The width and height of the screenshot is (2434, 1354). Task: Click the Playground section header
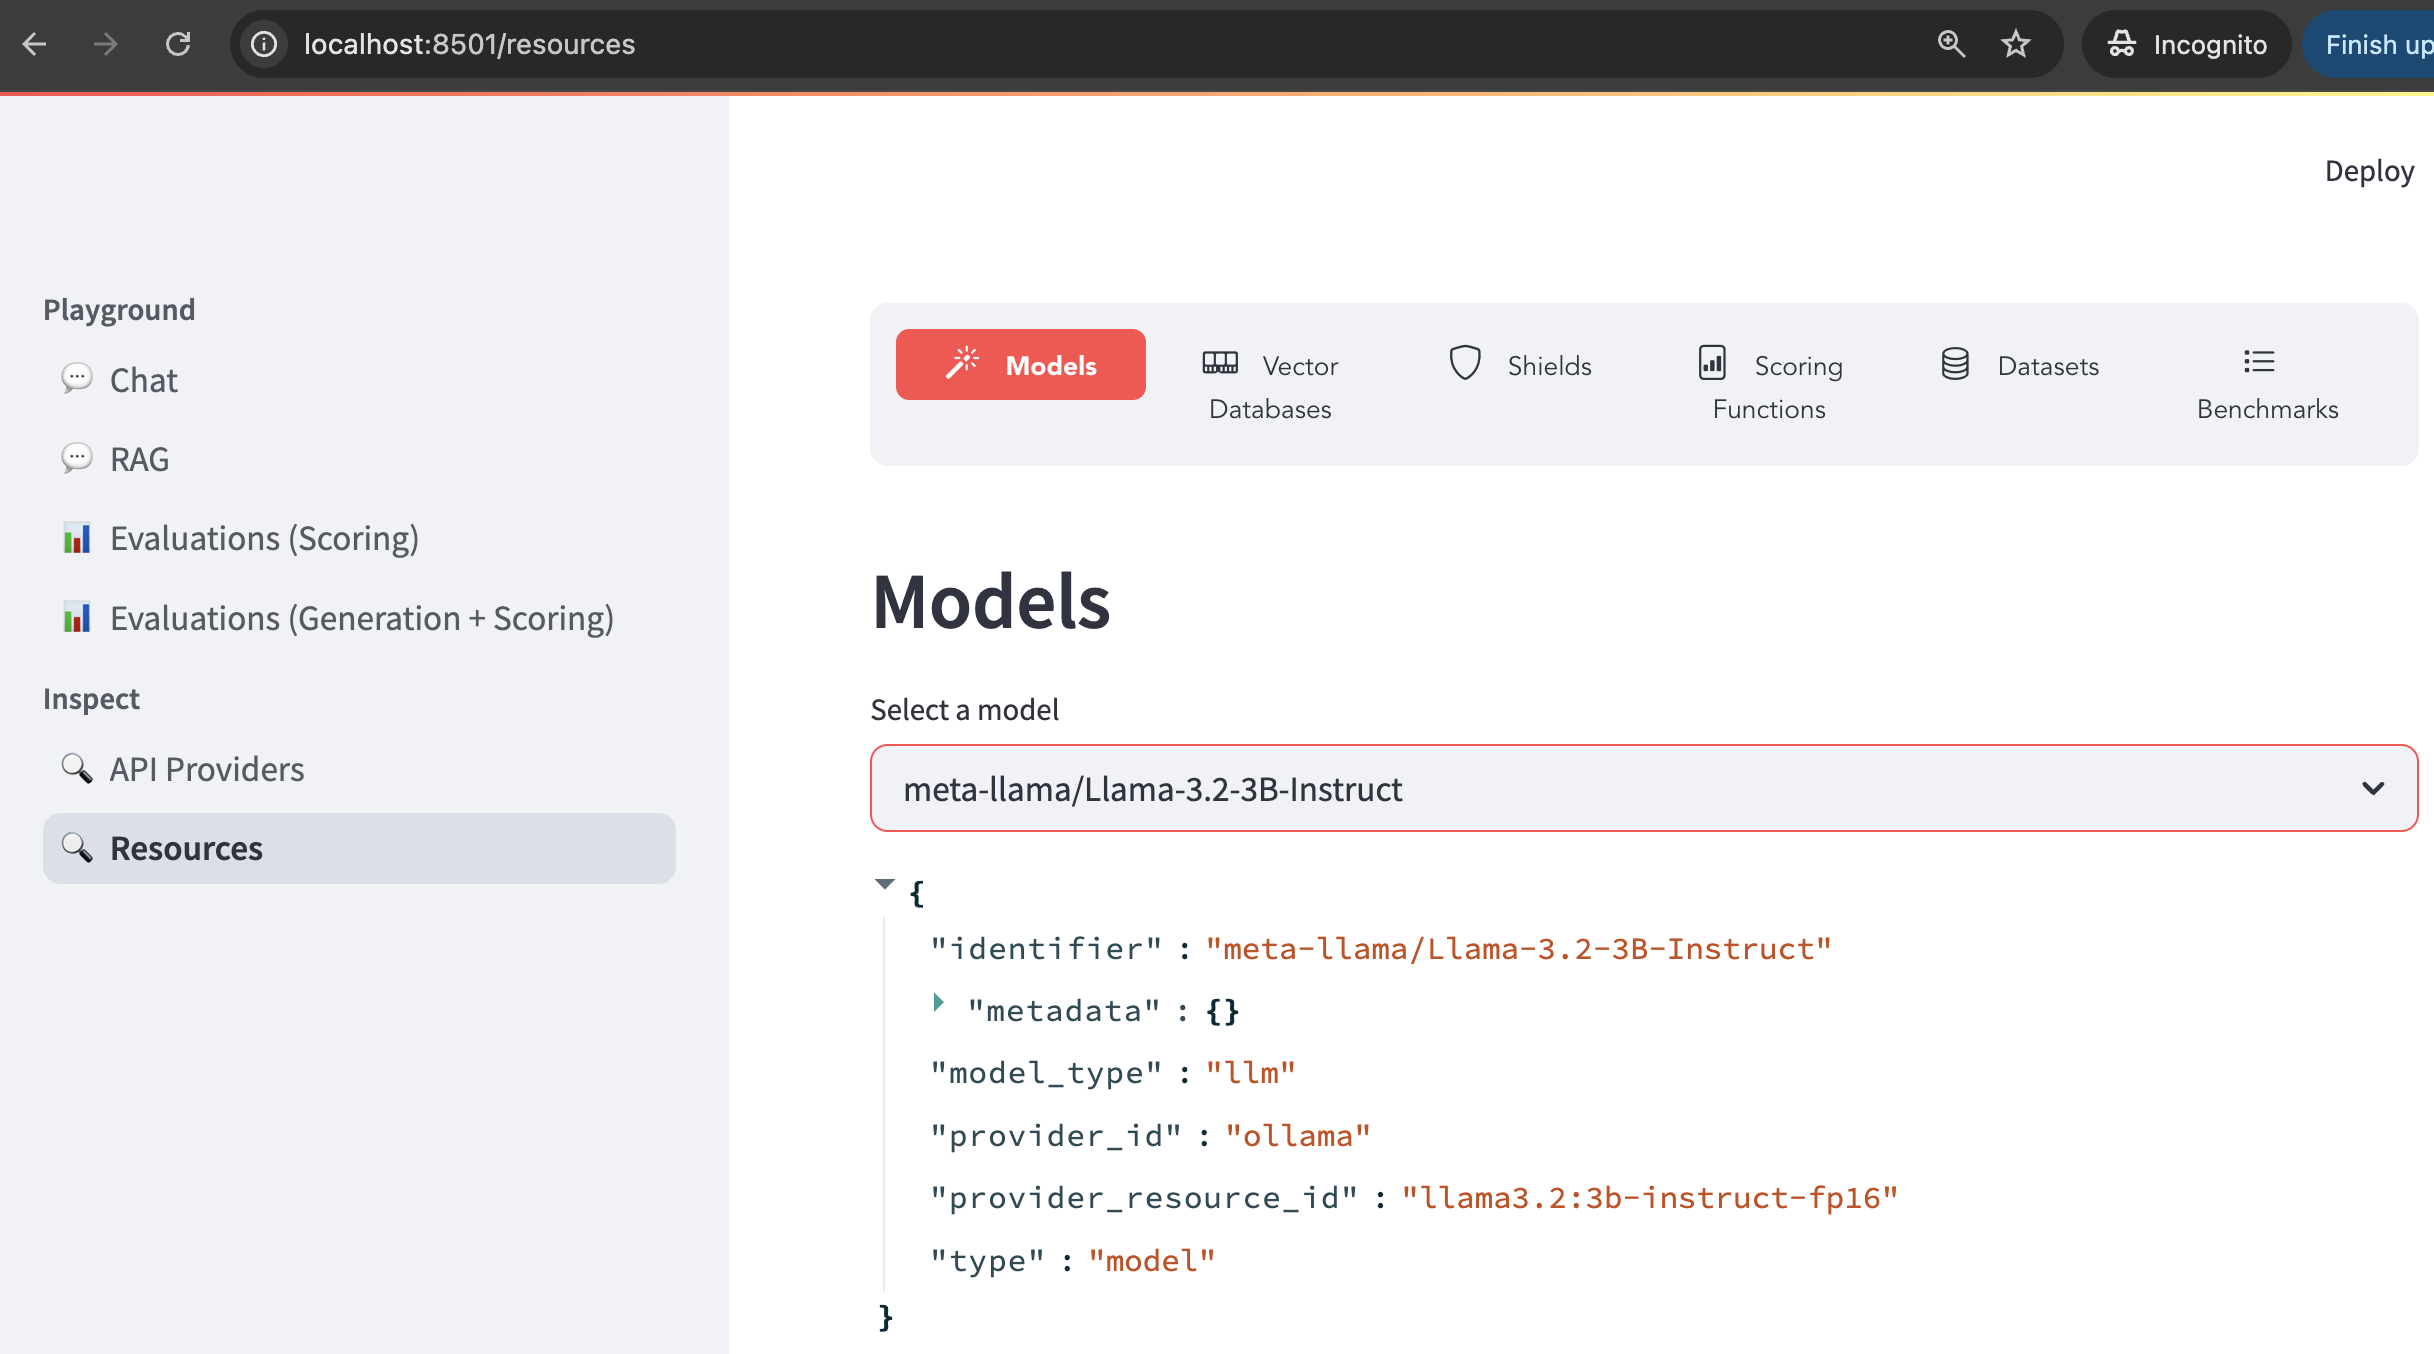pyautogui.click(x=119, y=310)
